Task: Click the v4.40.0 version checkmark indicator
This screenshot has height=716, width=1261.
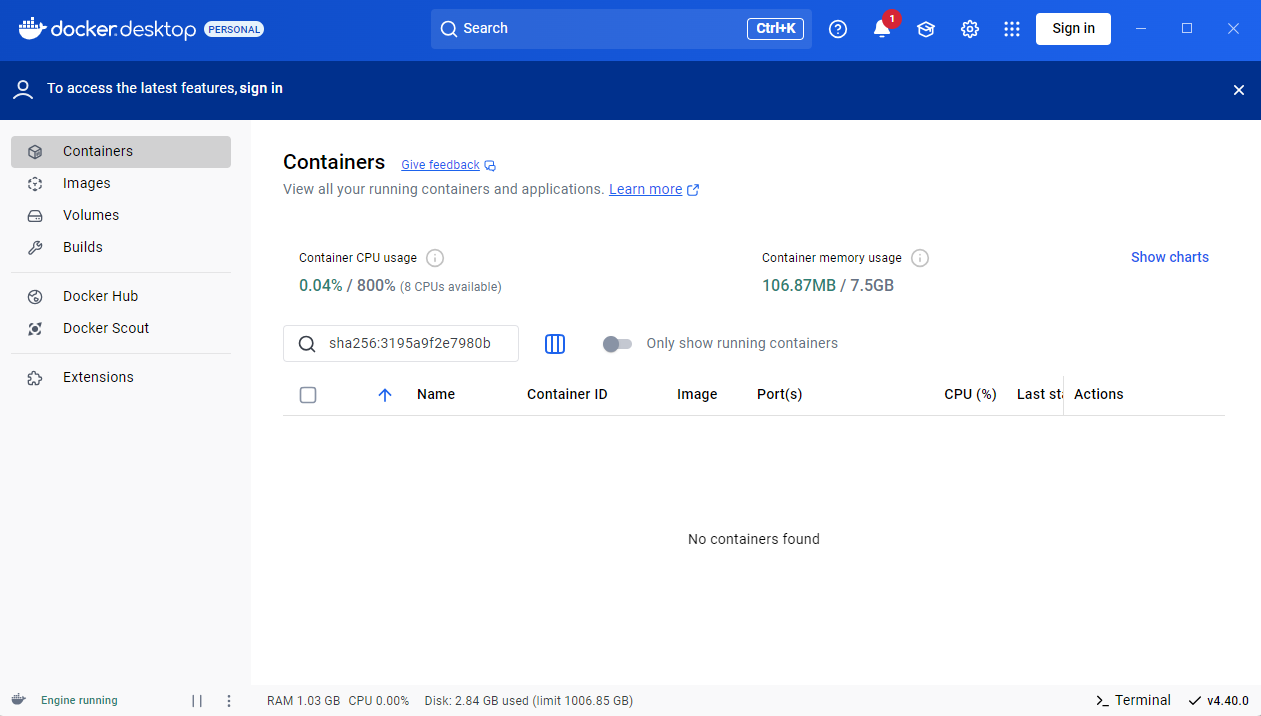Action: click(1218, 700)
